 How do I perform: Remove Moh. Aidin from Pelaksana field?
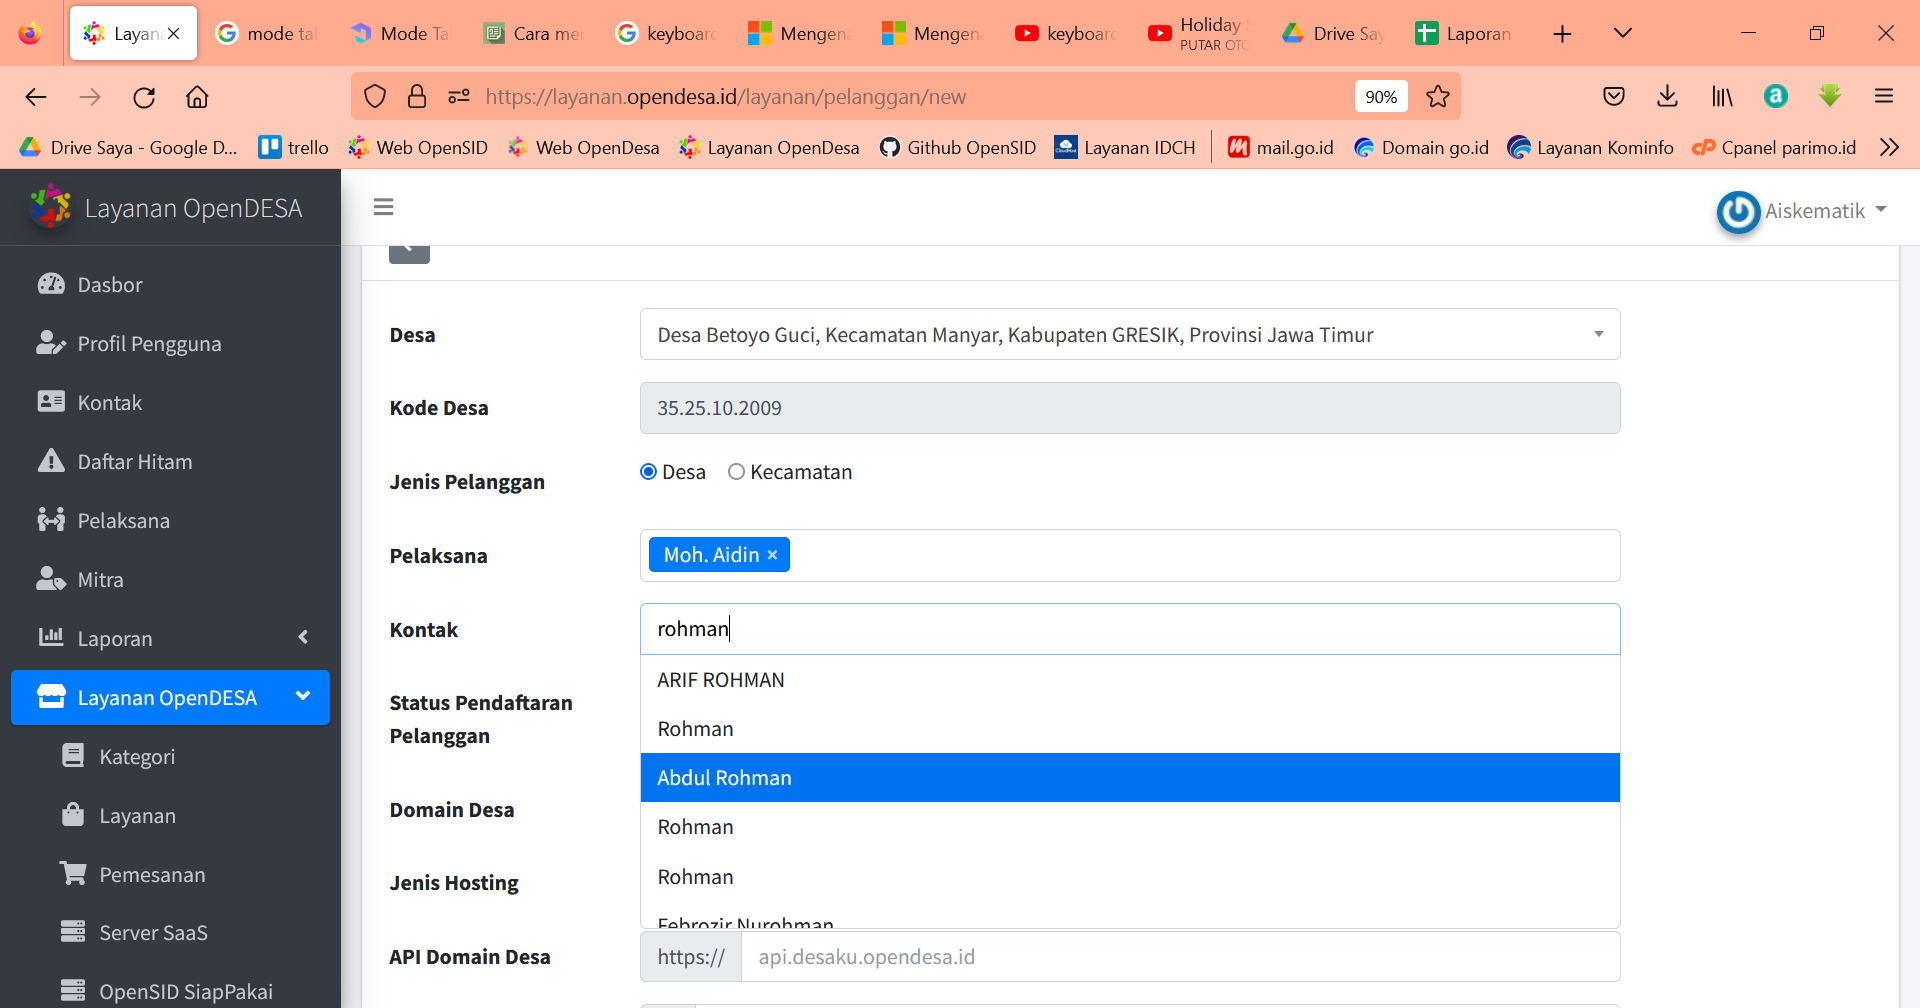point(772,554)
